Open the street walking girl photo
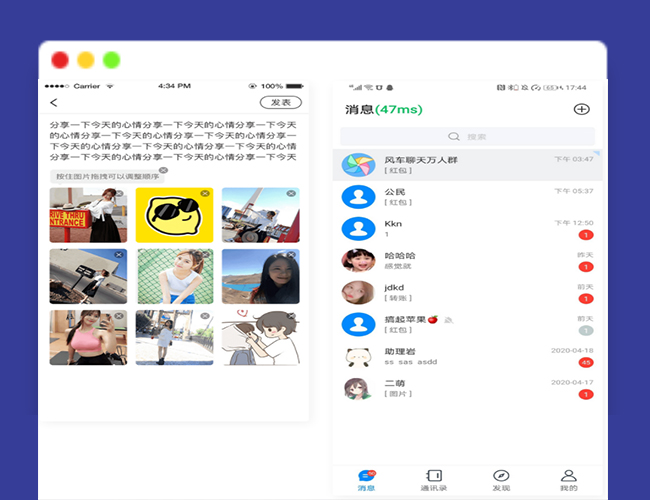Viewport: 650px width, 500px height. pos(175,337)
